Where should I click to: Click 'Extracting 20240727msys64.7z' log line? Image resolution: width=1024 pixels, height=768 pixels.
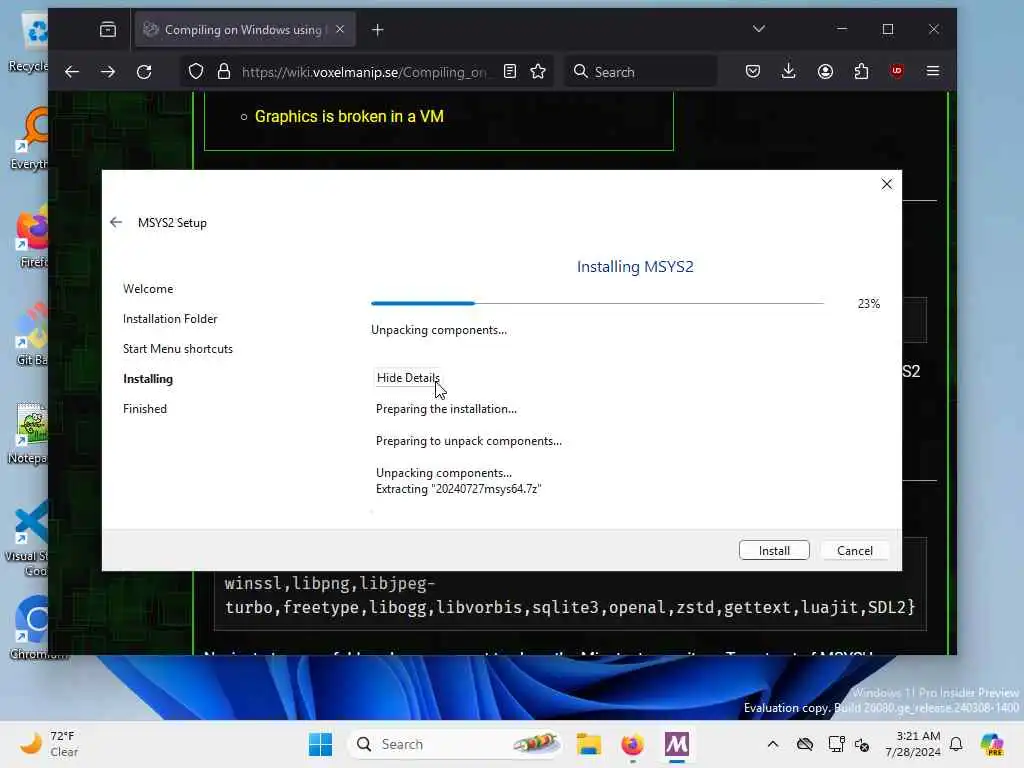pyautogui.click(x=458, y=489)
